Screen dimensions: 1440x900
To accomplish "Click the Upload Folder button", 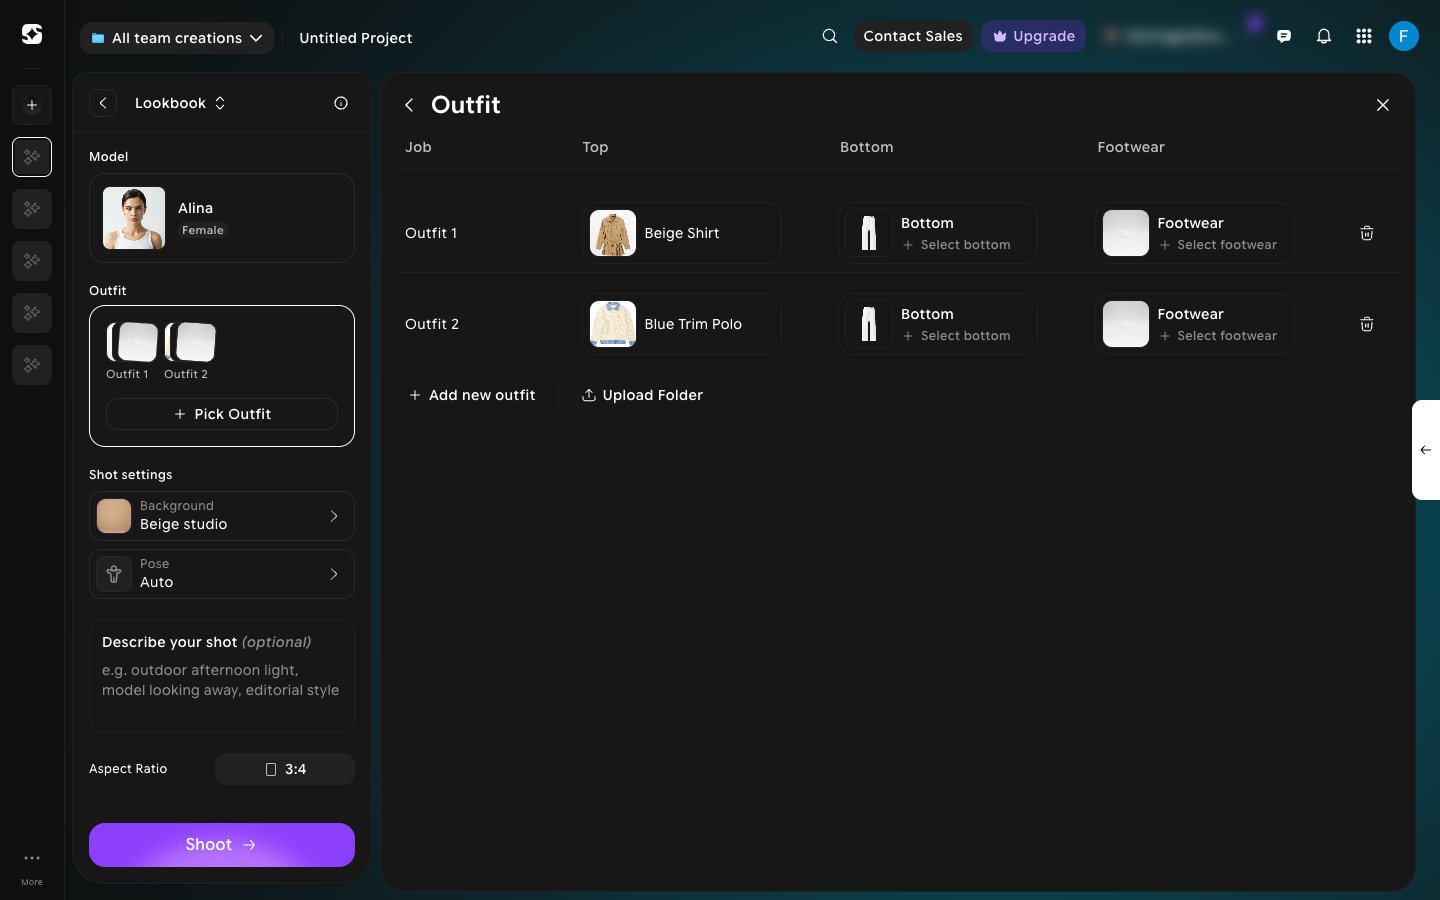I will 642,395.
